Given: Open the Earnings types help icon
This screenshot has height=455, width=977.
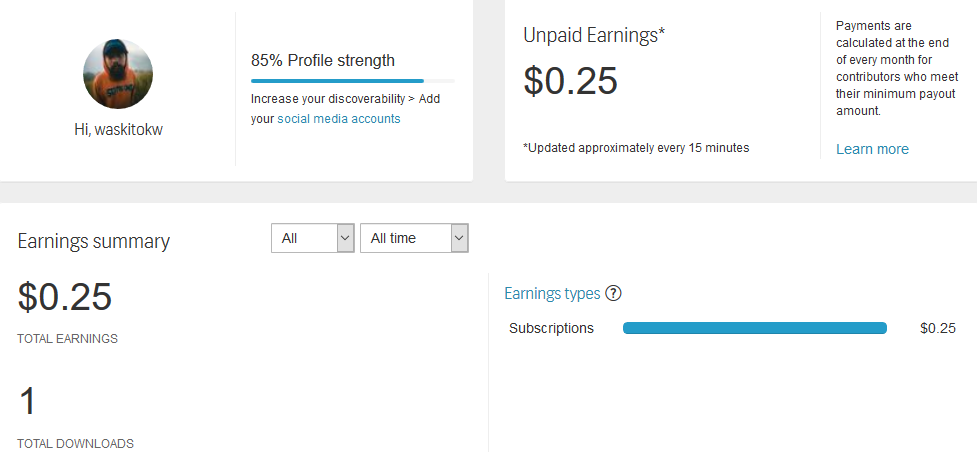Looking at the screenshot, I should click(x=613, y=293).
